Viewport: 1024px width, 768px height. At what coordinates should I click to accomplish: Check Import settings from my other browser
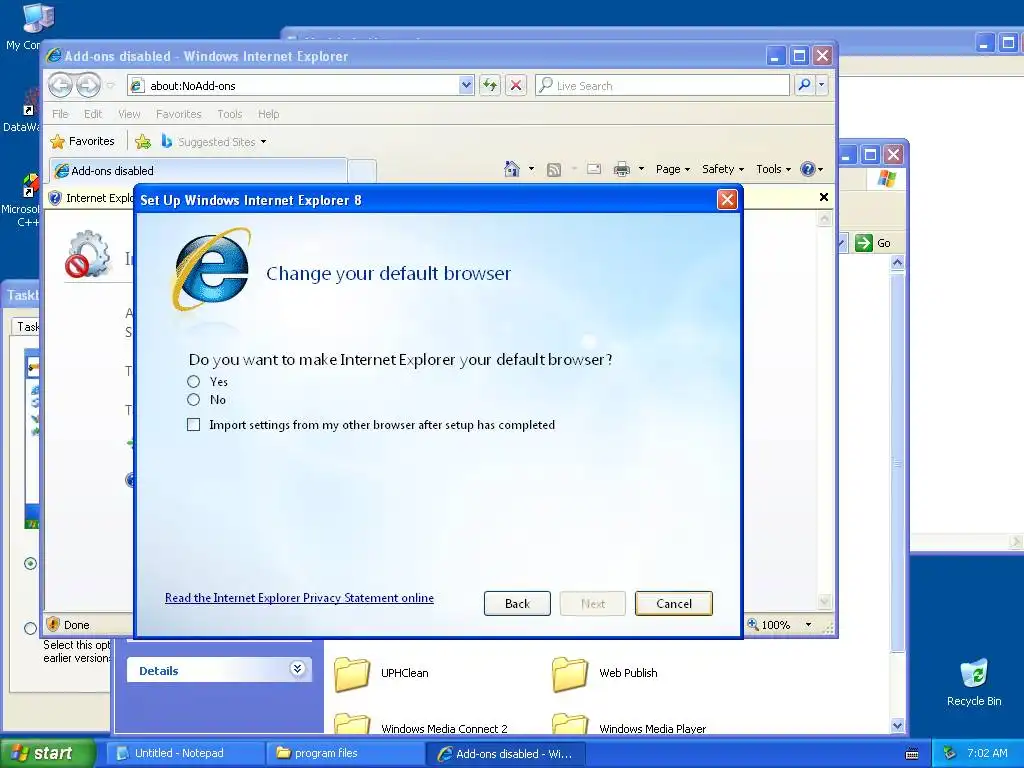tap(193, 424)
